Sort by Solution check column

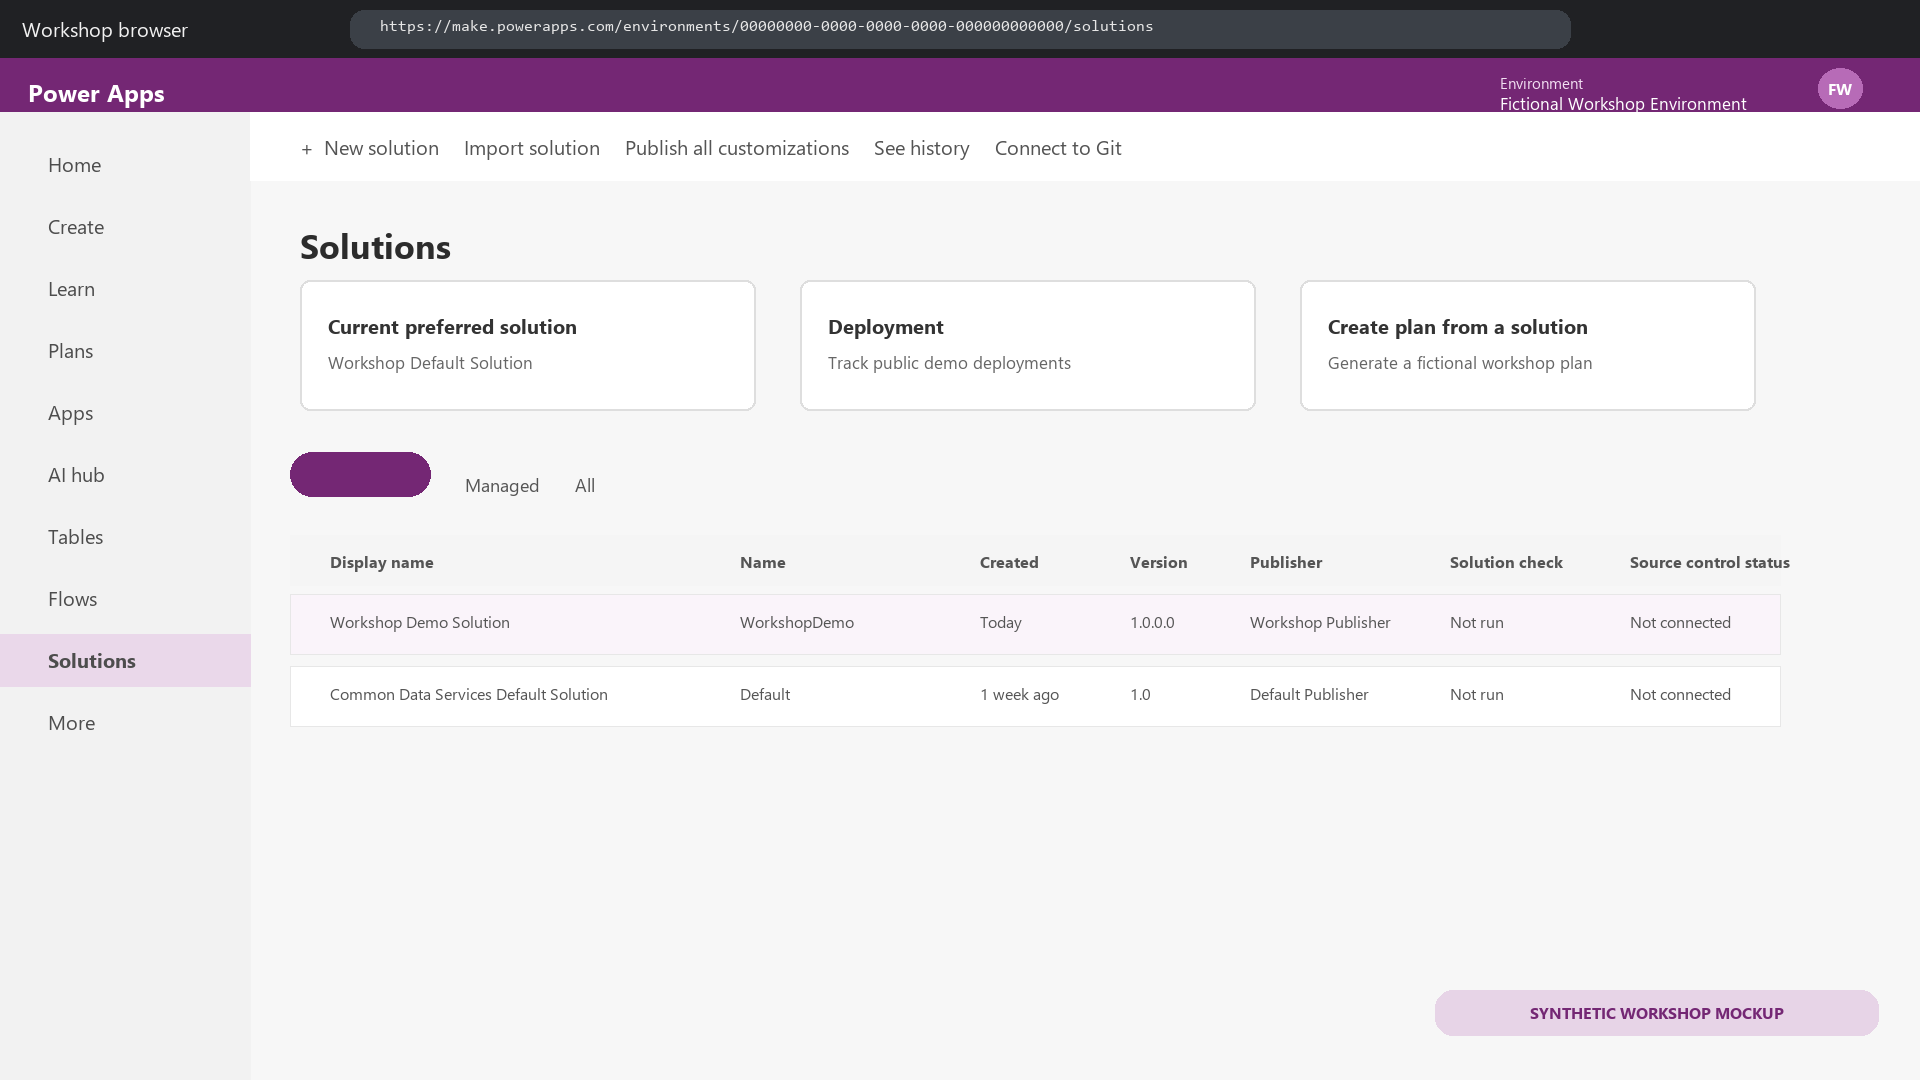click(1506, 562)
